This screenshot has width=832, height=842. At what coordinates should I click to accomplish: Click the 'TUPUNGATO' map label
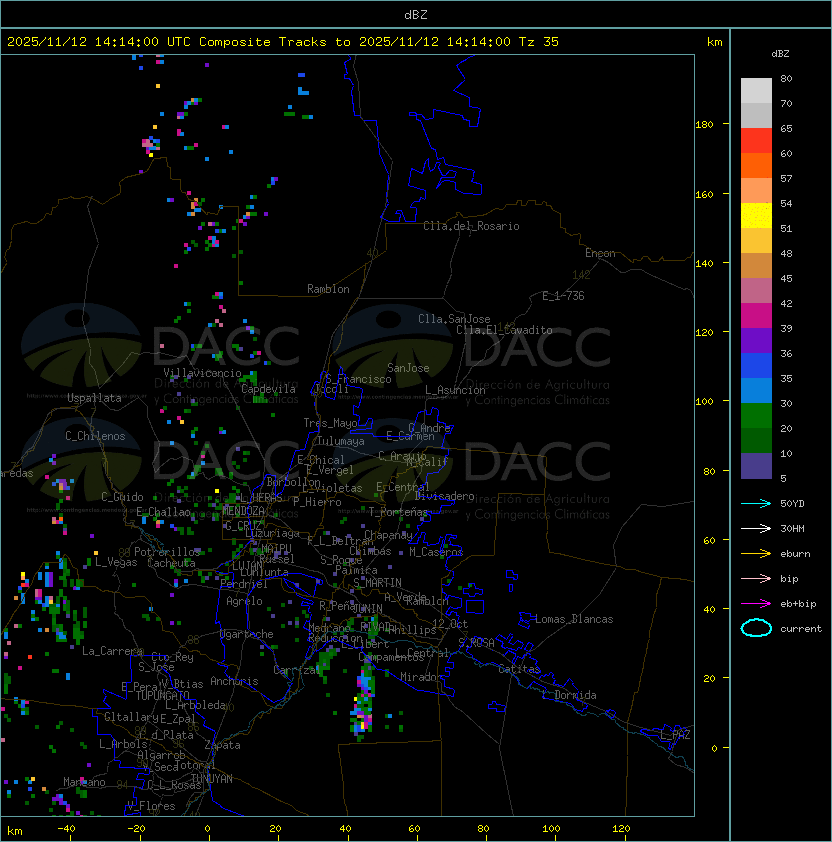tap(162, 695)
